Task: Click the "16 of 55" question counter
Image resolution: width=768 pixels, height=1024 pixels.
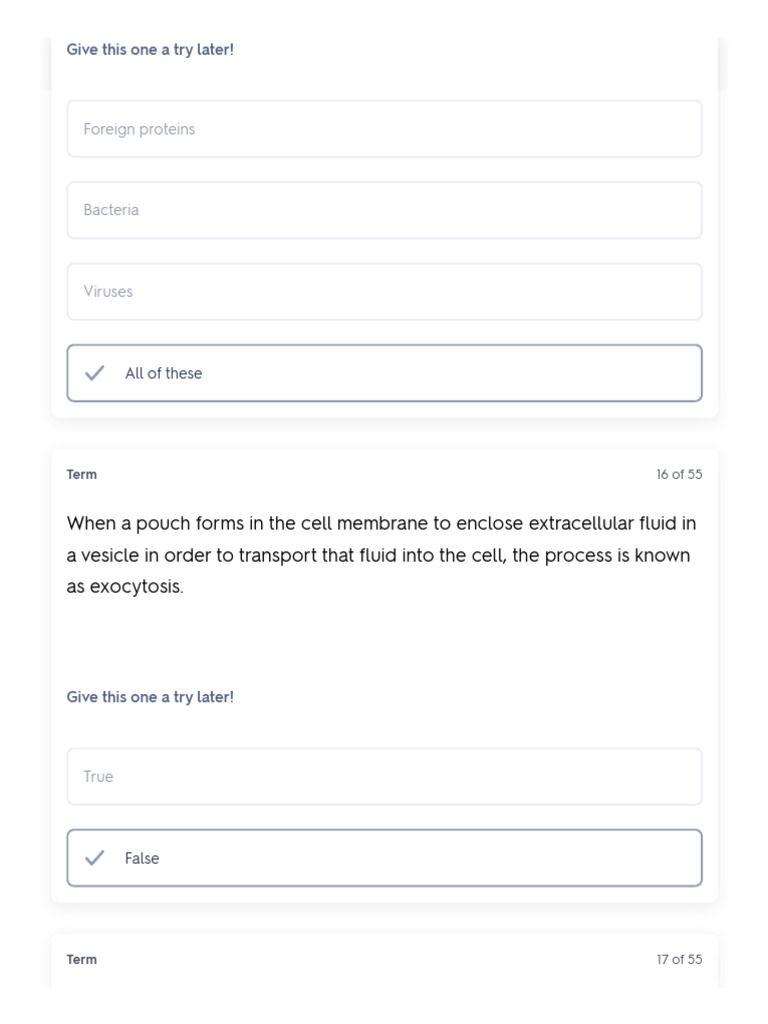Action: click(679, 475)
